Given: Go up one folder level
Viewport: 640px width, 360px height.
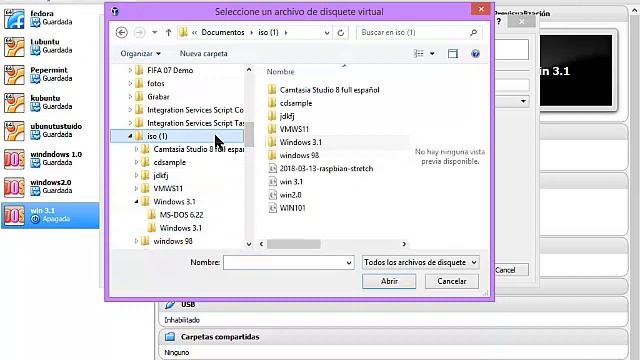Looking at the screenshot, I should (168, 32).
